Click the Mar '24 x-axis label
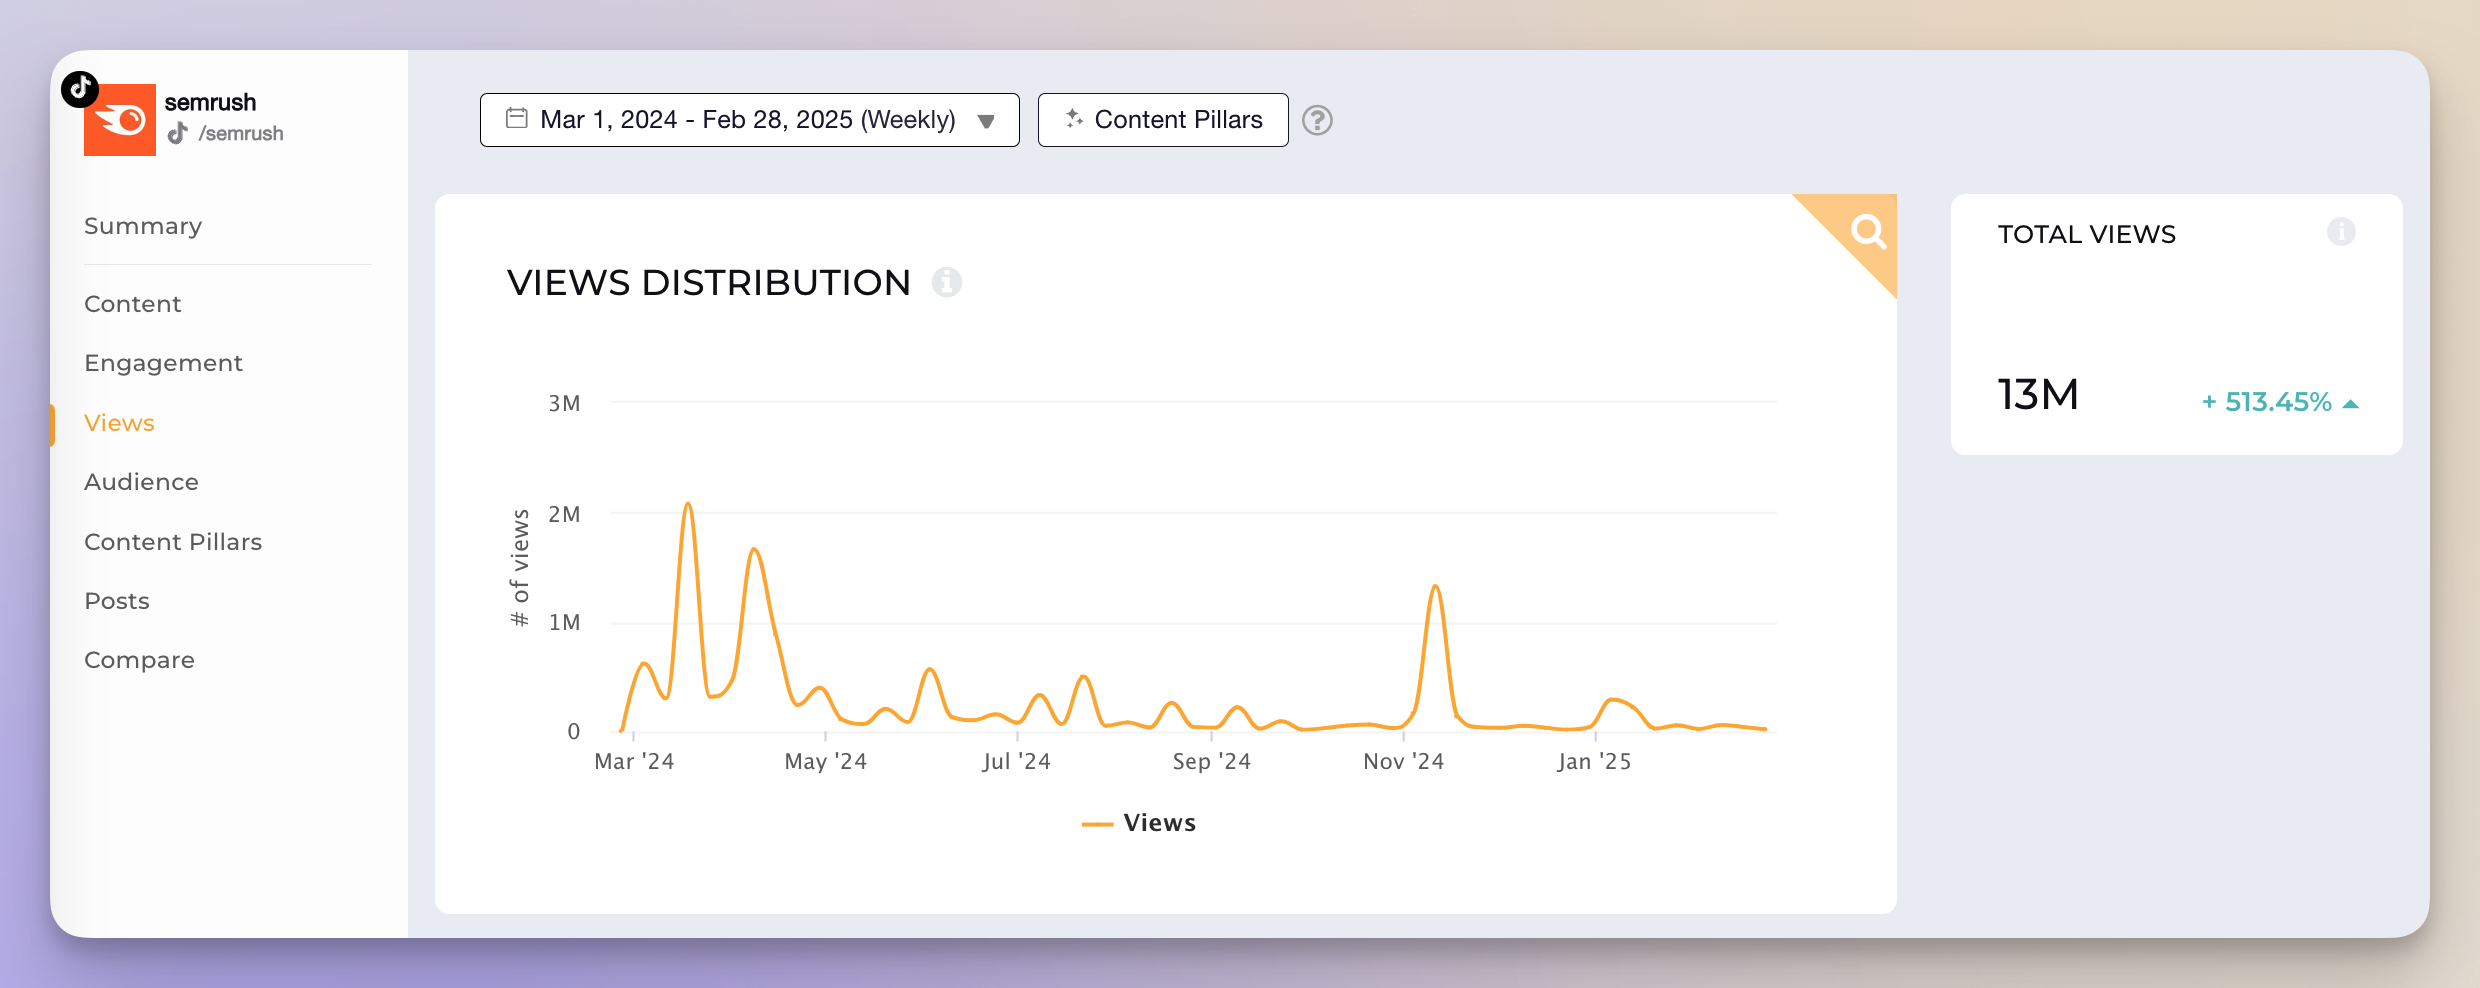The image size is (2480, 988). tap(634, 762)
